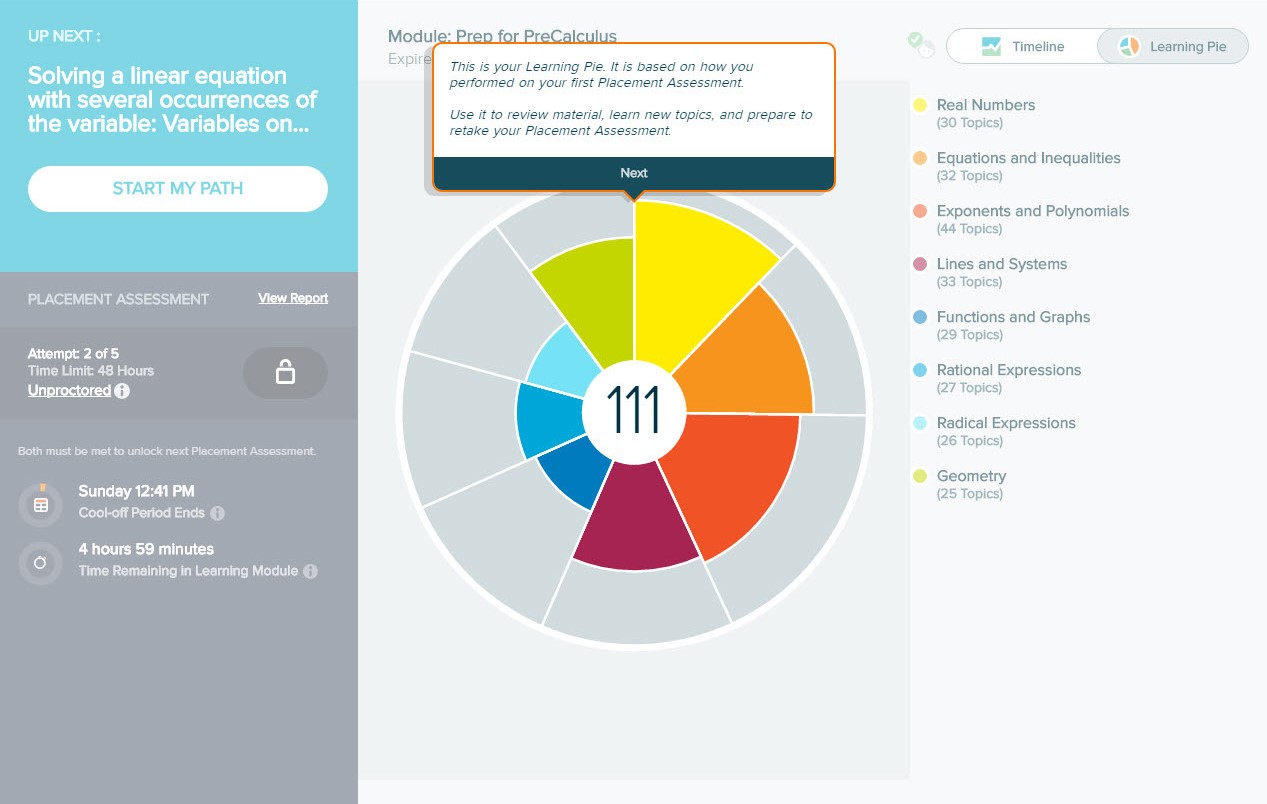Click the 111 center of the pie

634,410
